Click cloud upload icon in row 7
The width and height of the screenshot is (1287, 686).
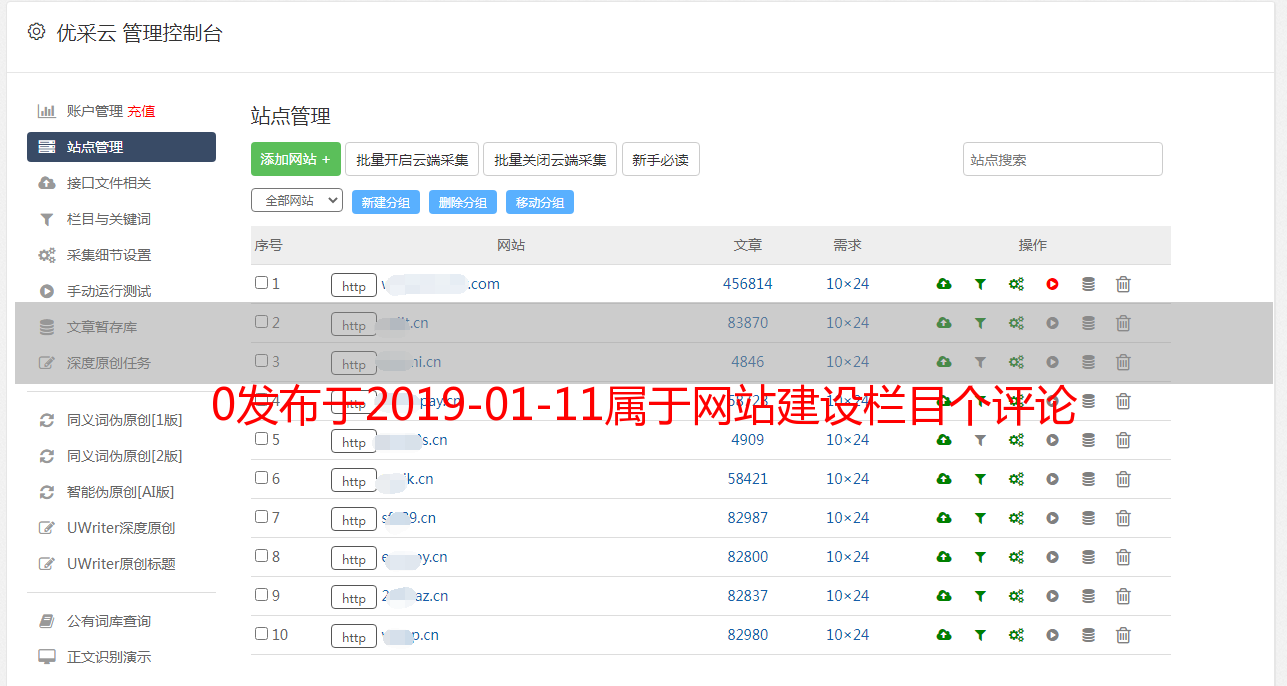coord(944,518)
